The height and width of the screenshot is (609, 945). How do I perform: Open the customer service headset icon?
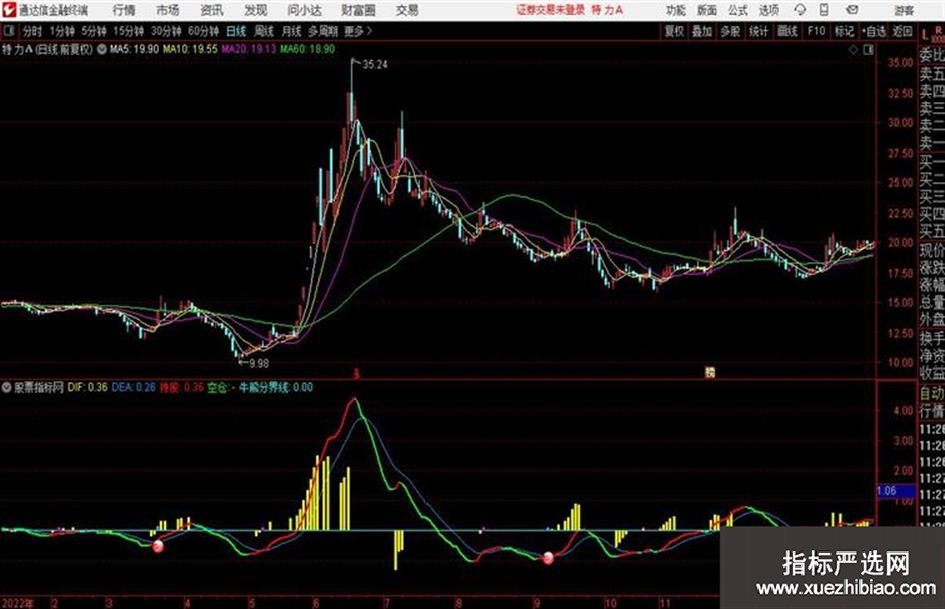click(800, 10)
